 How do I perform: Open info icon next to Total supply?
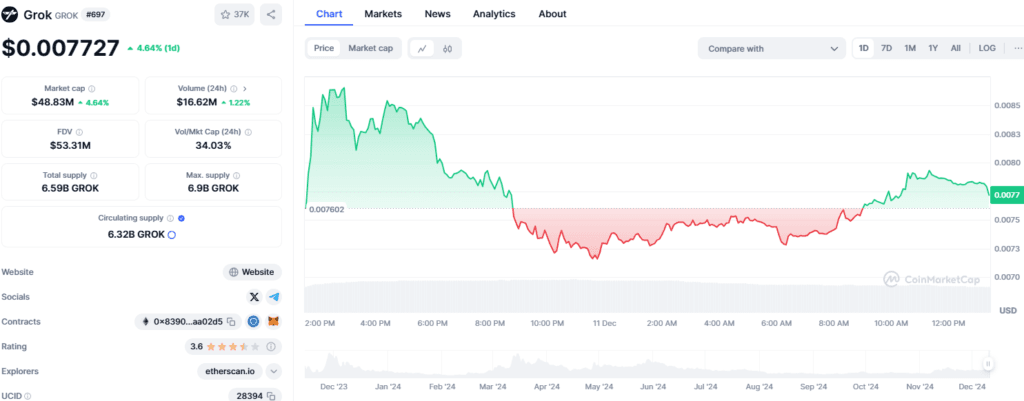(x=93, y=176)
